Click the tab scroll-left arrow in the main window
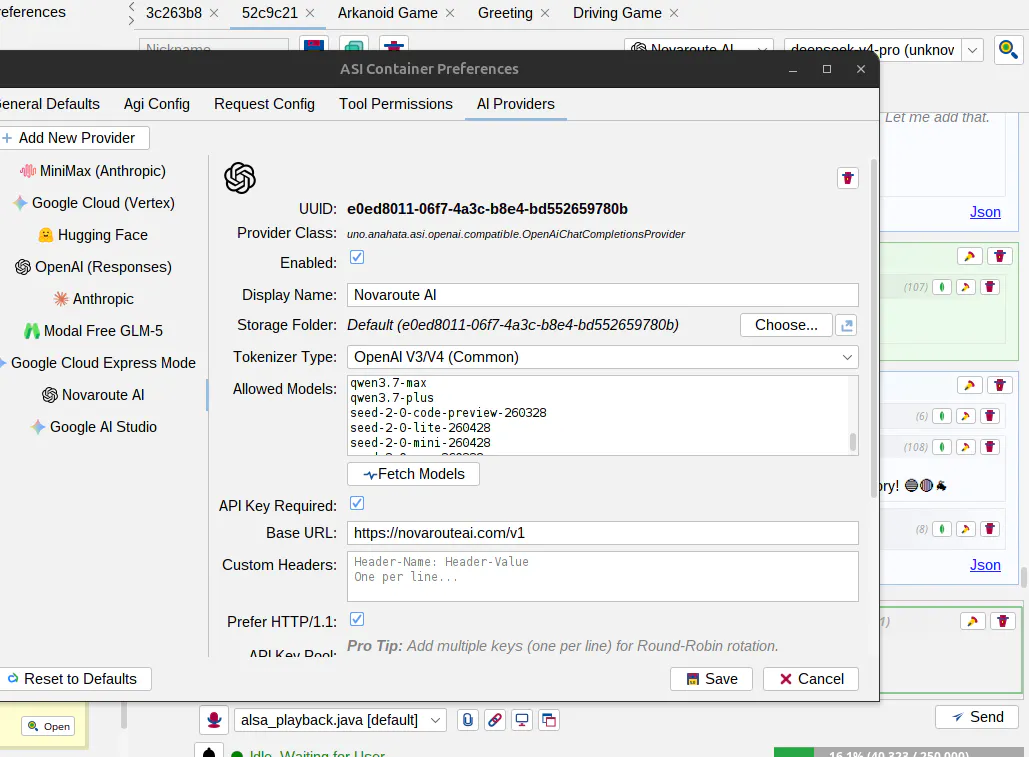This screenshot has height=757, width=1029. coord(132,6)
